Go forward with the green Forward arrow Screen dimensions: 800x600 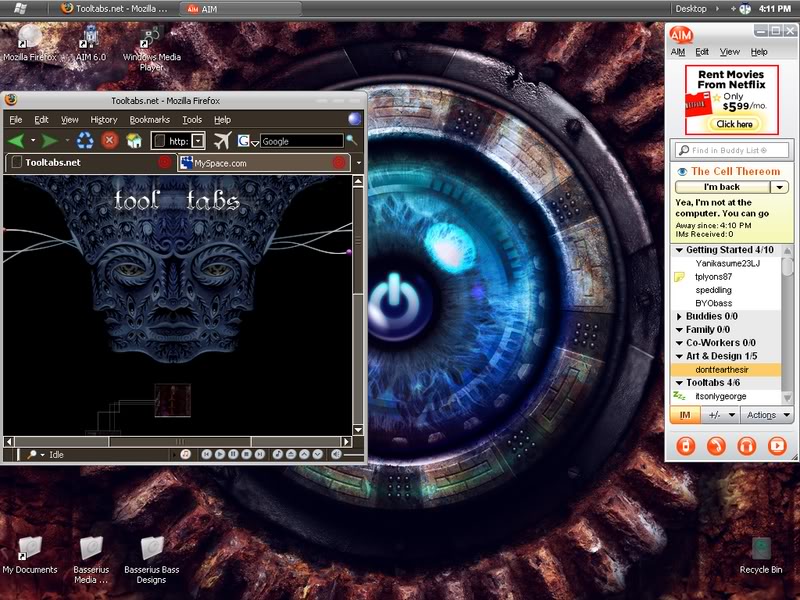pos(49,141)
